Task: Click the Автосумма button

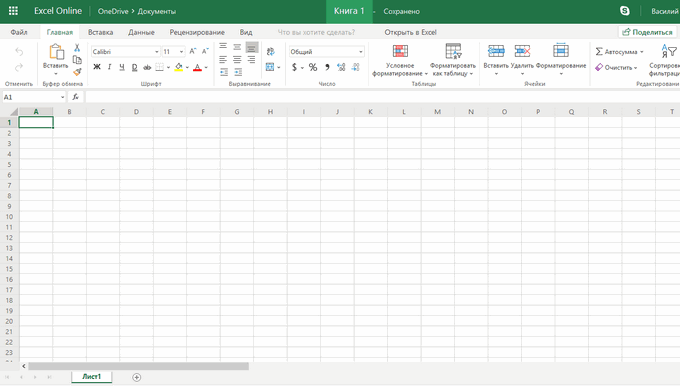Action: pyautogui.click(x=616, y=52)
